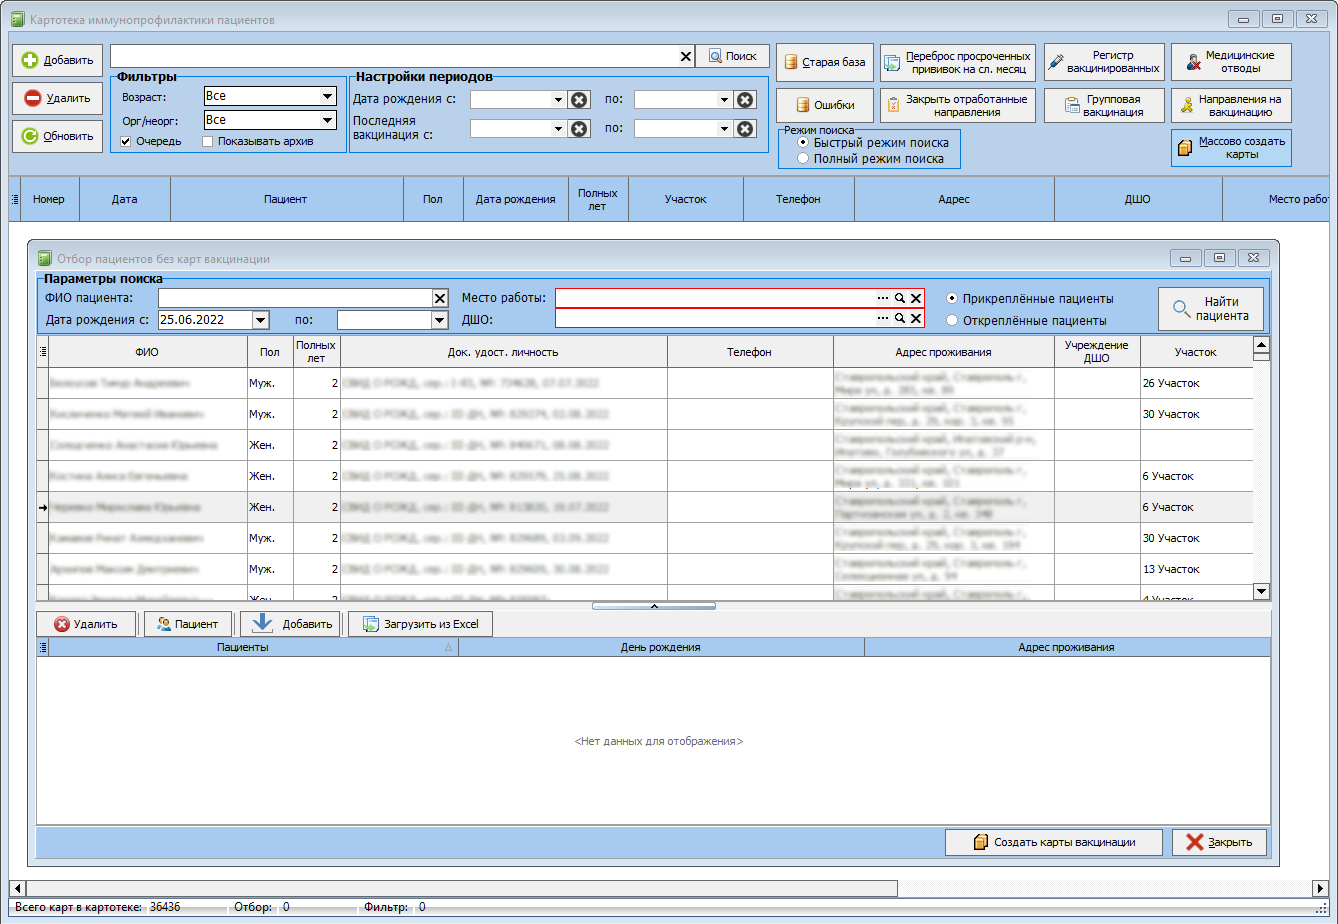
Task: Sort by Участок column in dialog
Action: pos(1196,352)
